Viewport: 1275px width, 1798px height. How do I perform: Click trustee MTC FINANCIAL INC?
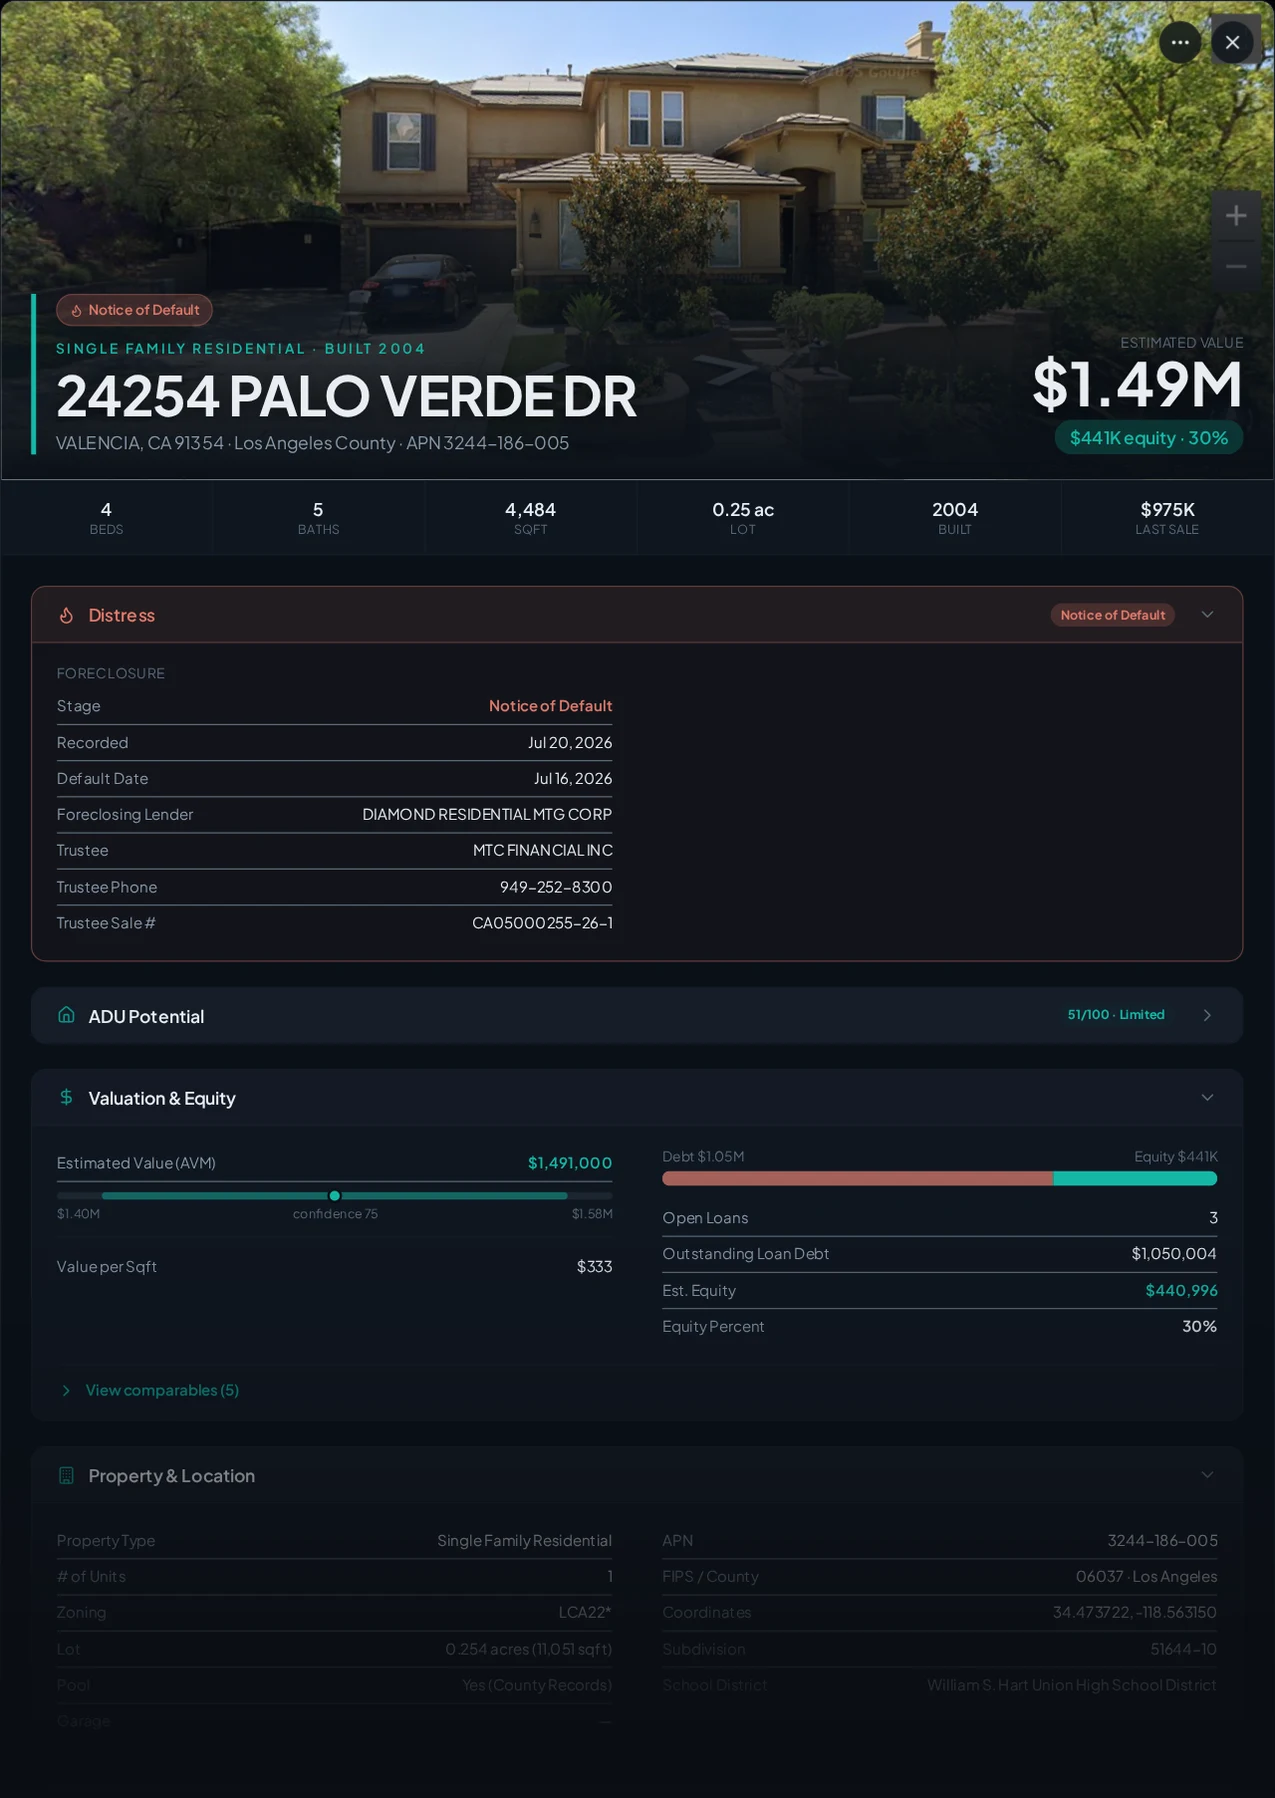[543, 851]
